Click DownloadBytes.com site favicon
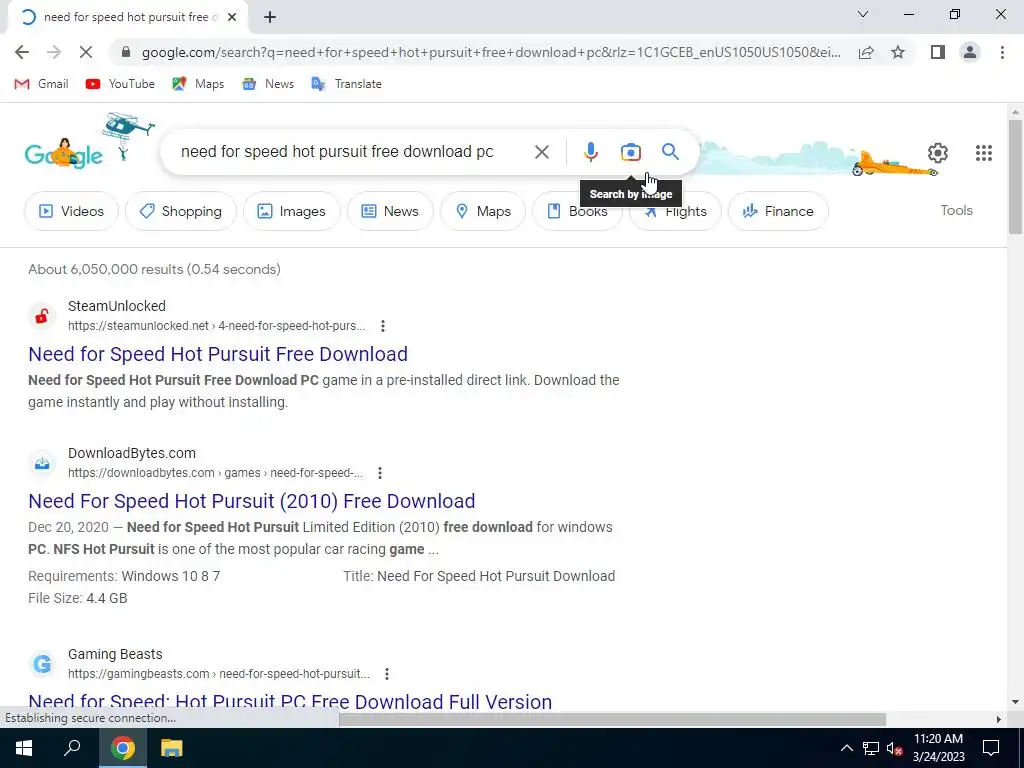The width and height of the screenshot is (1024, 768). coord(42,463)
